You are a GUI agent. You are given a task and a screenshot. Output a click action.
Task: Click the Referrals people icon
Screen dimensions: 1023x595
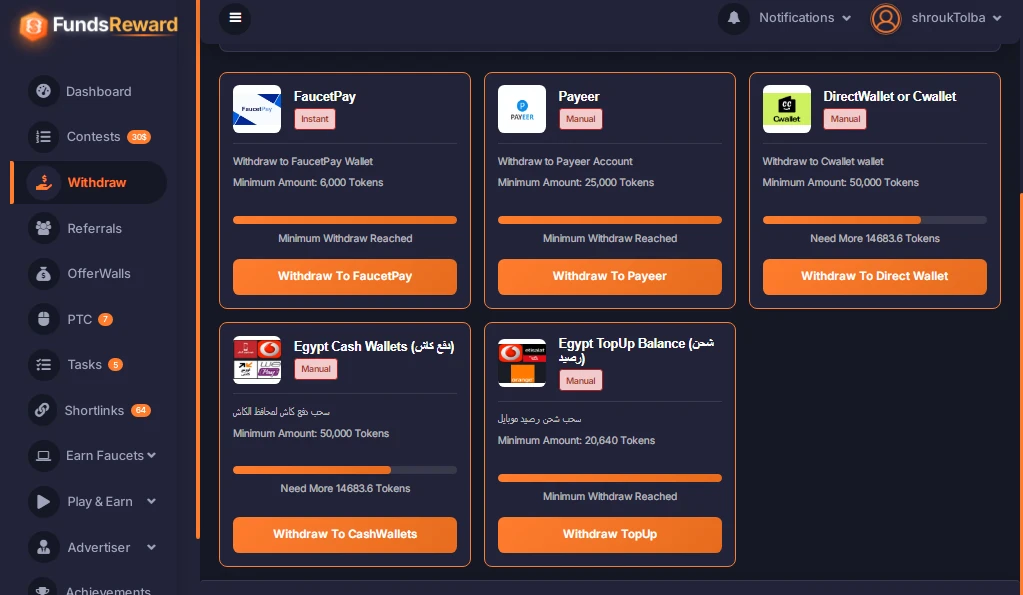[44, 228]
